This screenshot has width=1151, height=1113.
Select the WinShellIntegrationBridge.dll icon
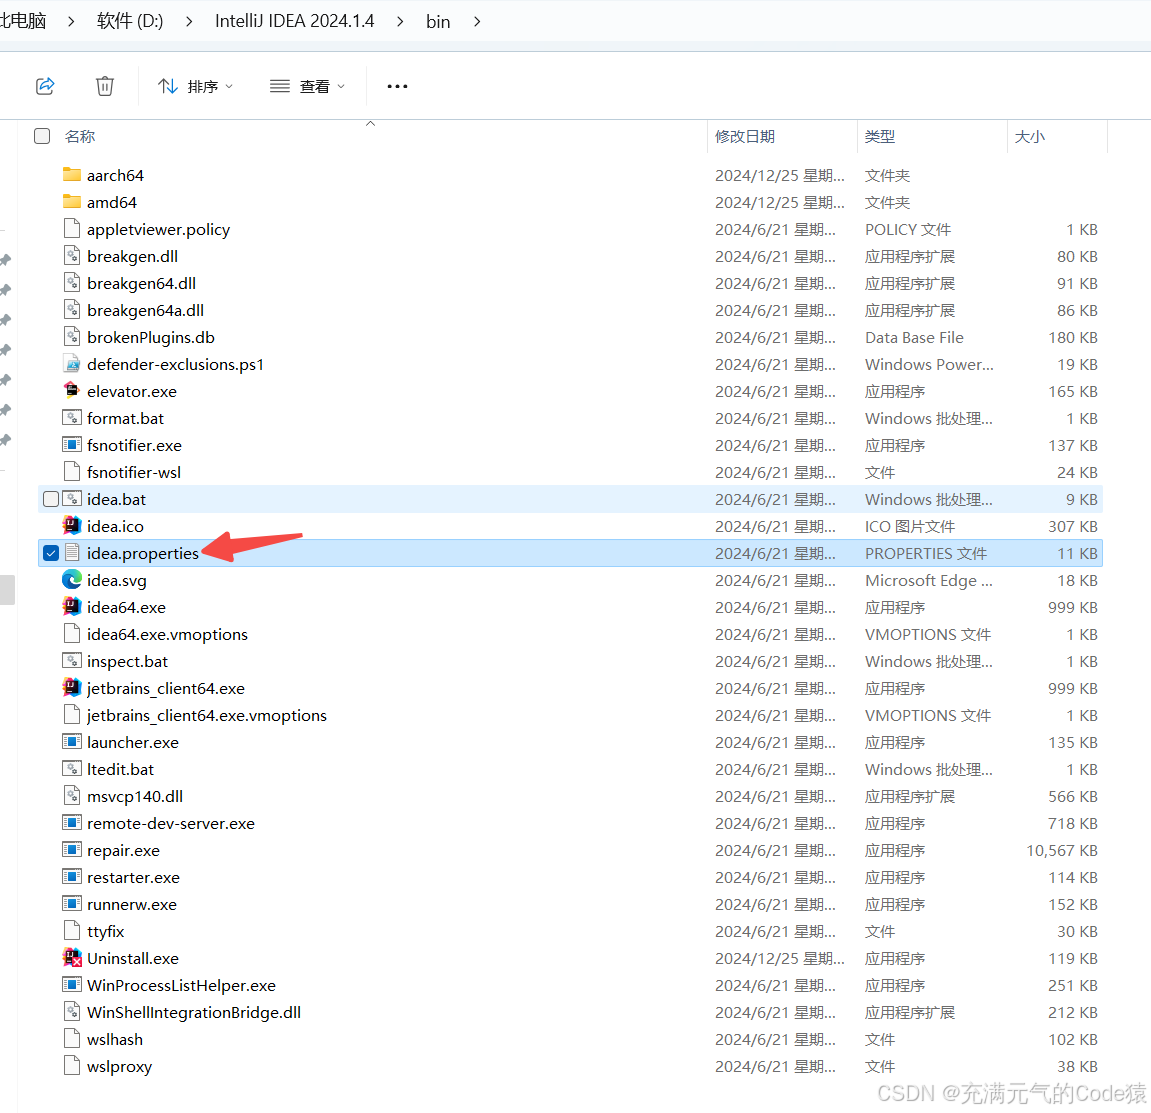(x=72, y=1012)
